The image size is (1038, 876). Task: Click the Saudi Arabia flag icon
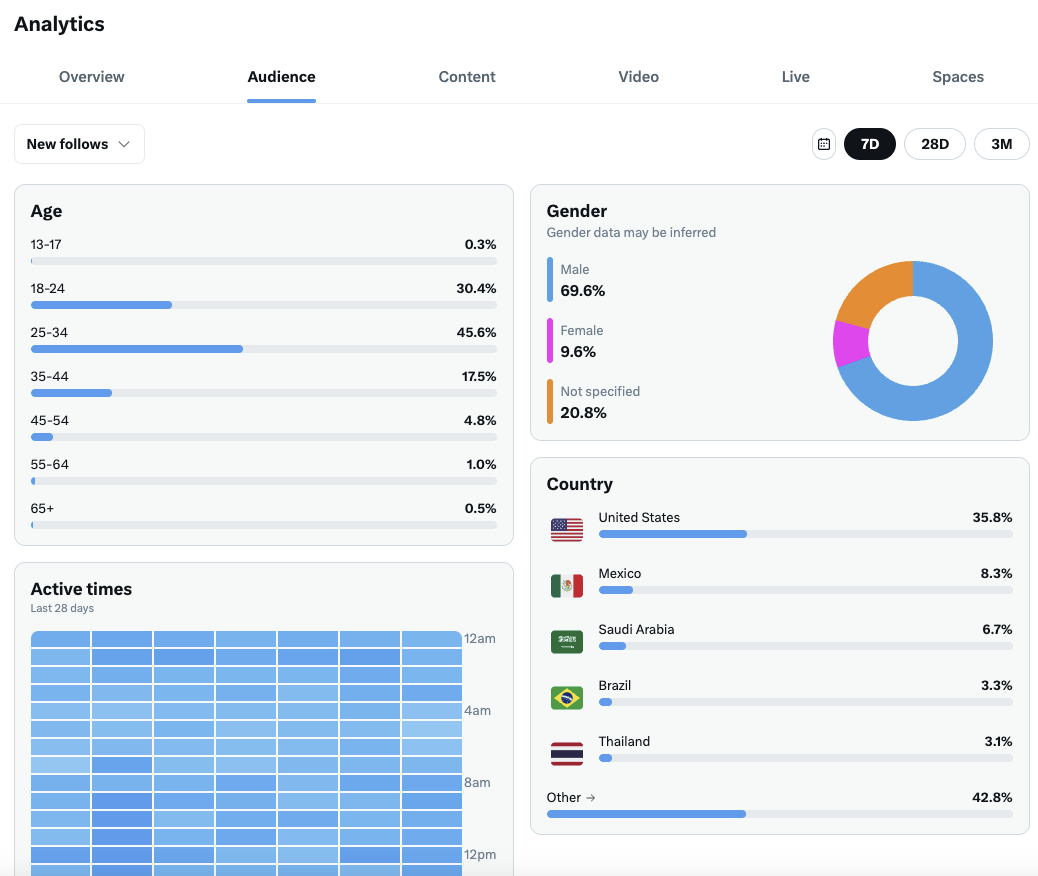point(567,642)
